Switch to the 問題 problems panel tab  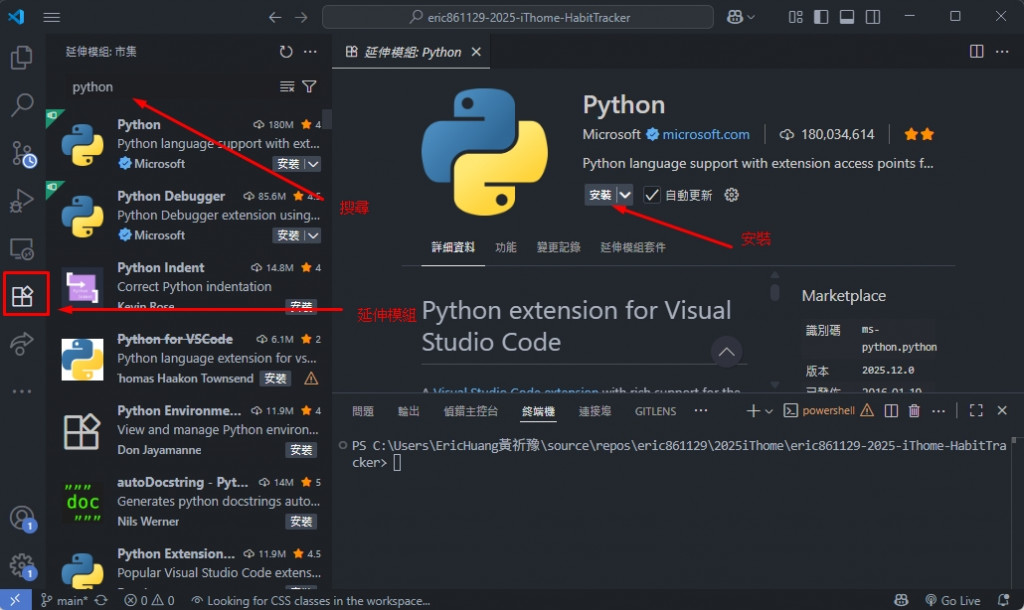click(x=363, y=411)
